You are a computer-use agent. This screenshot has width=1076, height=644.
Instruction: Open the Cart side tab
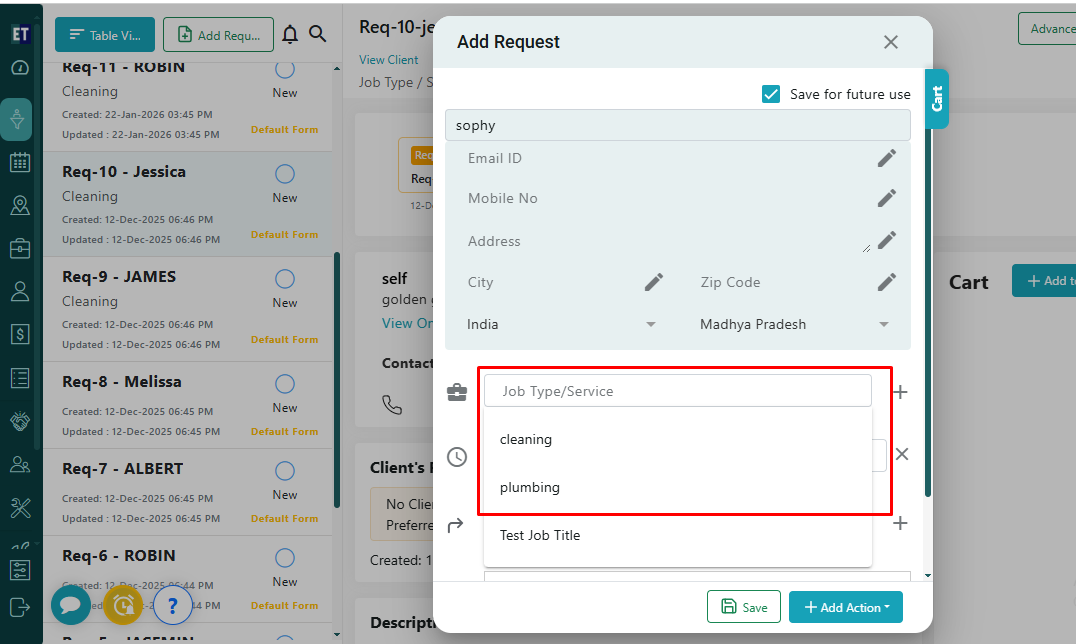[937, 99]
